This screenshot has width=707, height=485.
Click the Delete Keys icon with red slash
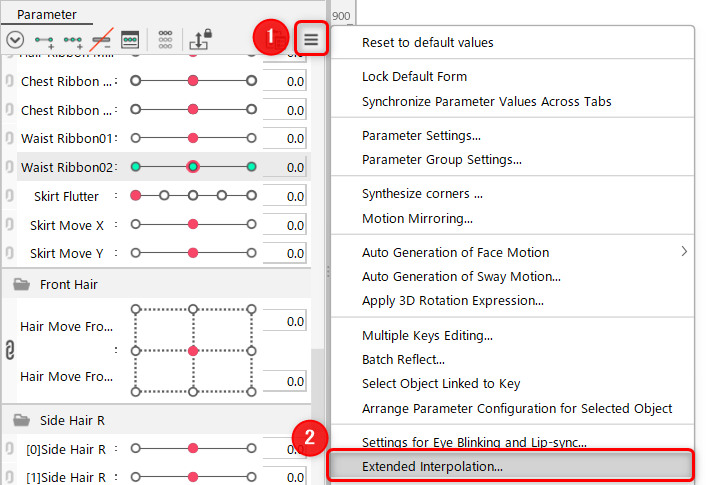101,40
